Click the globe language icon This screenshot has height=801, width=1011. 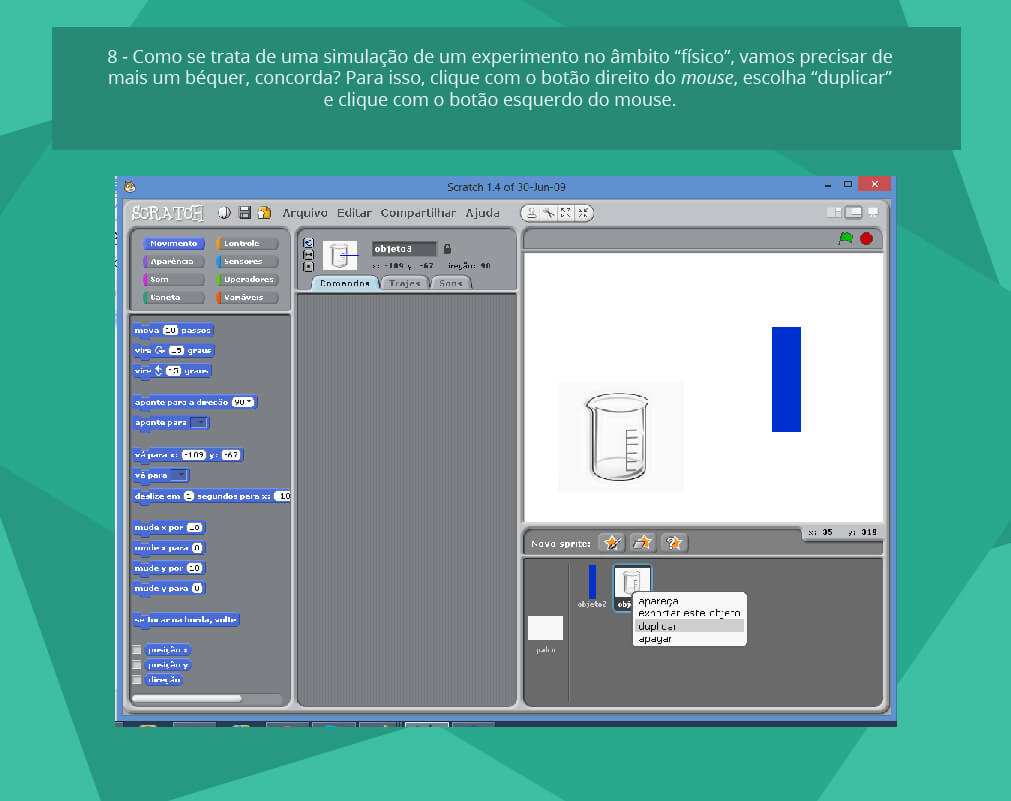point(225,213)
